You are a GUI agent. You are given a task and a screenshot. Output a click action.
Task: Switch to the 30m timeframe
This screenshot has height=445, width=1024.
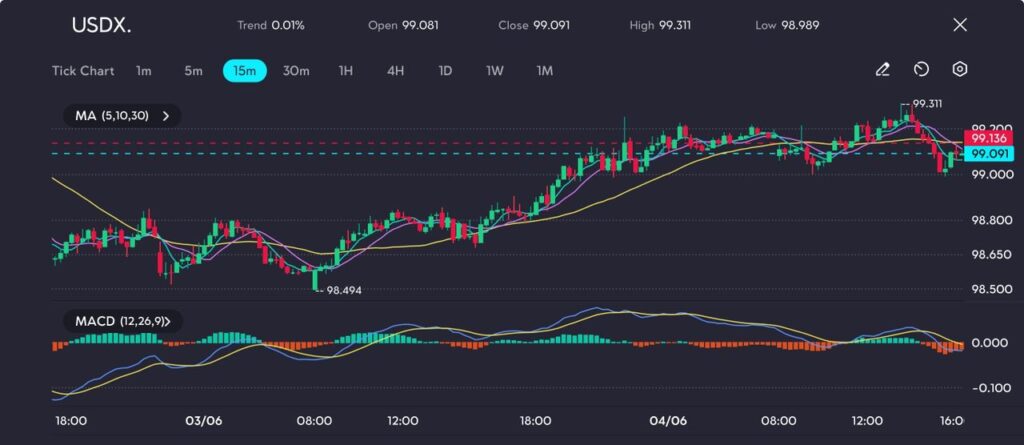click(x=296, y=71)
